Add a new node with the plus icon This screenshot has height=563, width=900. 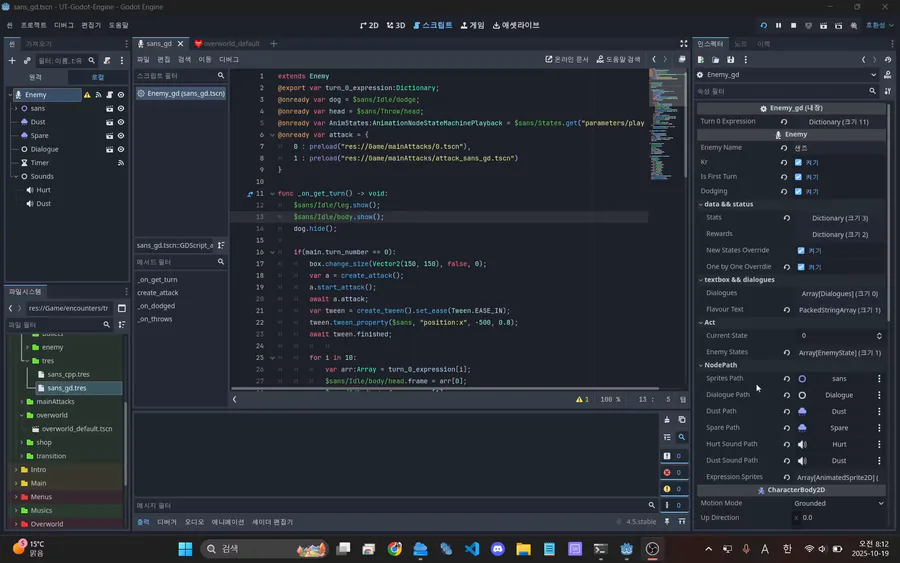(12, 60)
